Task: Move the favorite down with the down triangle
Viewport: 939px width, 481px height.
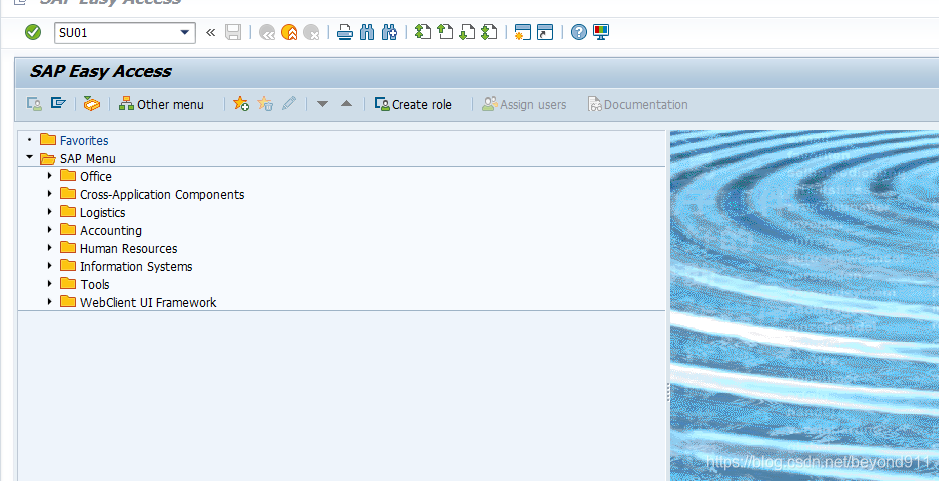Action: [x=322, y=104]
